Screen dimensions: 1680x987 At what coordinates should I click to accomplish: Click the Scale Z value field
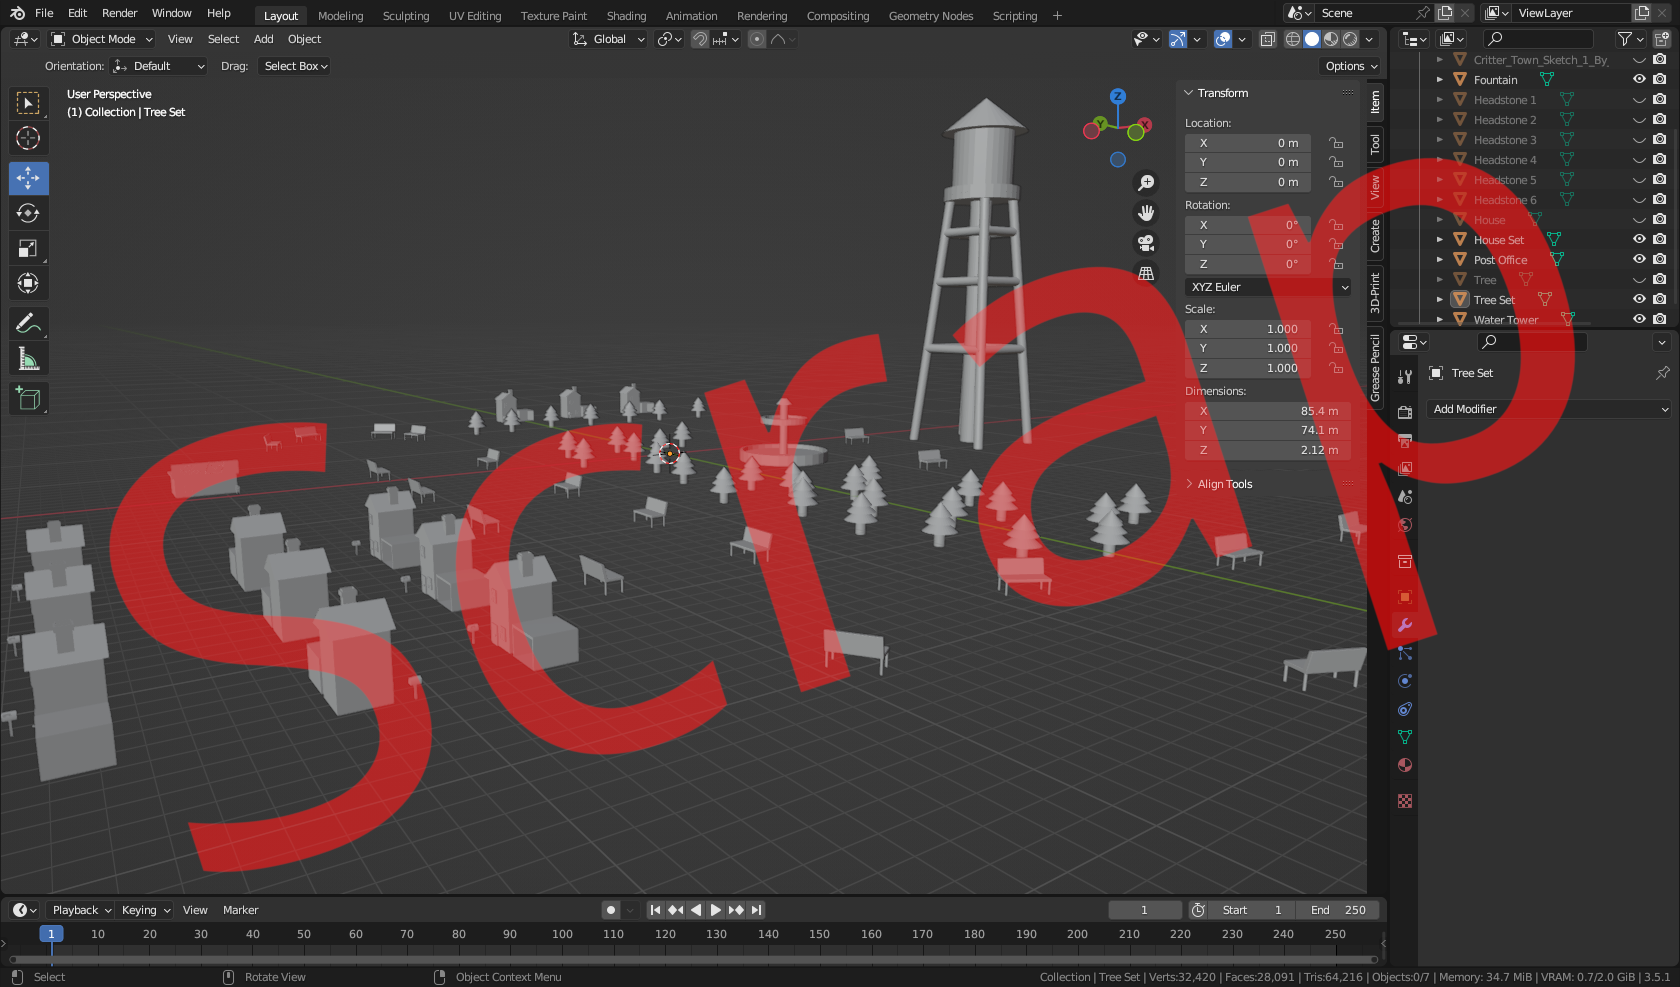(x=1248, y=368)
